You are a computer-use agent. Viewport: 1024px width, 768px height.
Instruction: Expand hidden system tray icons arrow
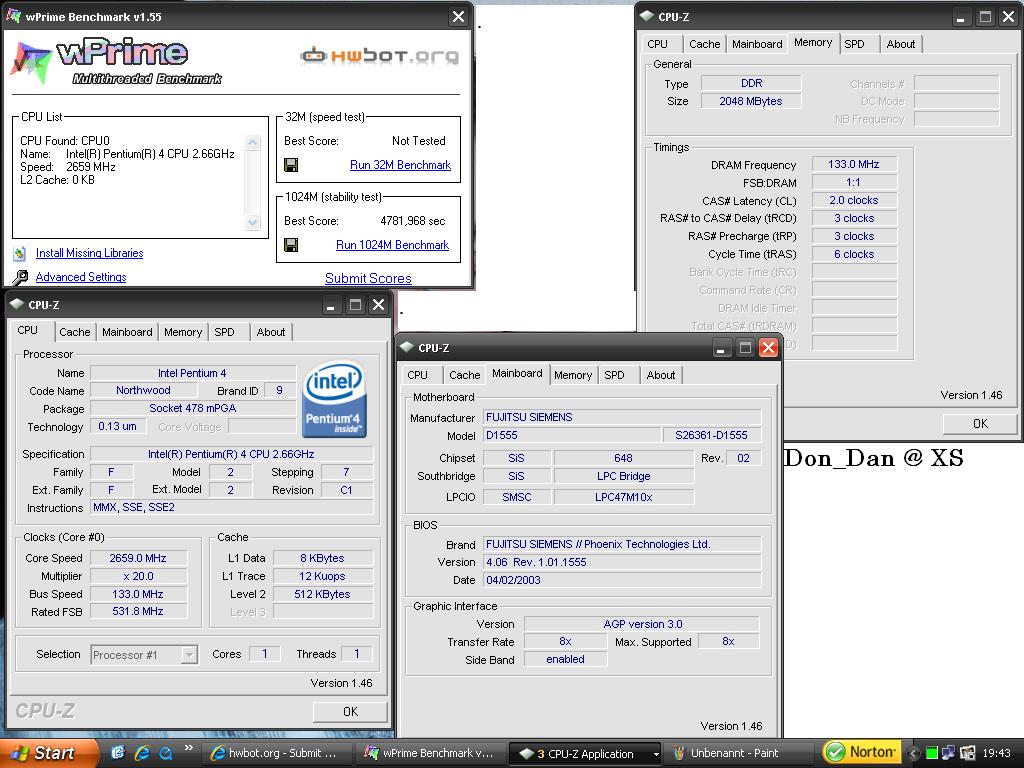click(x=914, y=753)
